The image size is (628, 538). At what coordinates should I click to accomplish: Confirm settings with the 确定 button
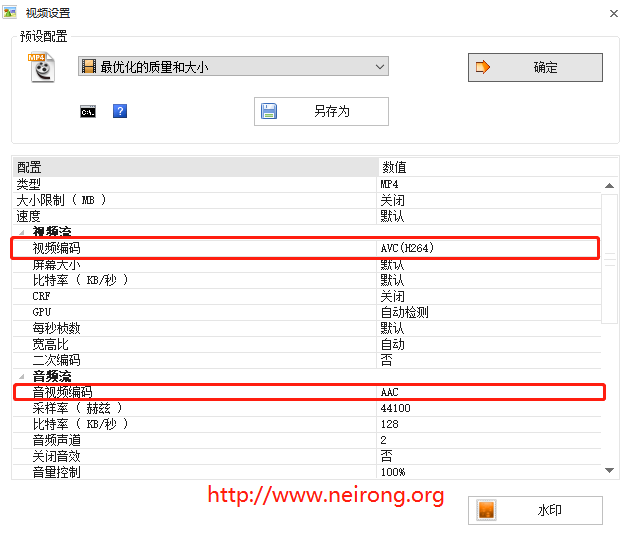[x=535, y=67]
